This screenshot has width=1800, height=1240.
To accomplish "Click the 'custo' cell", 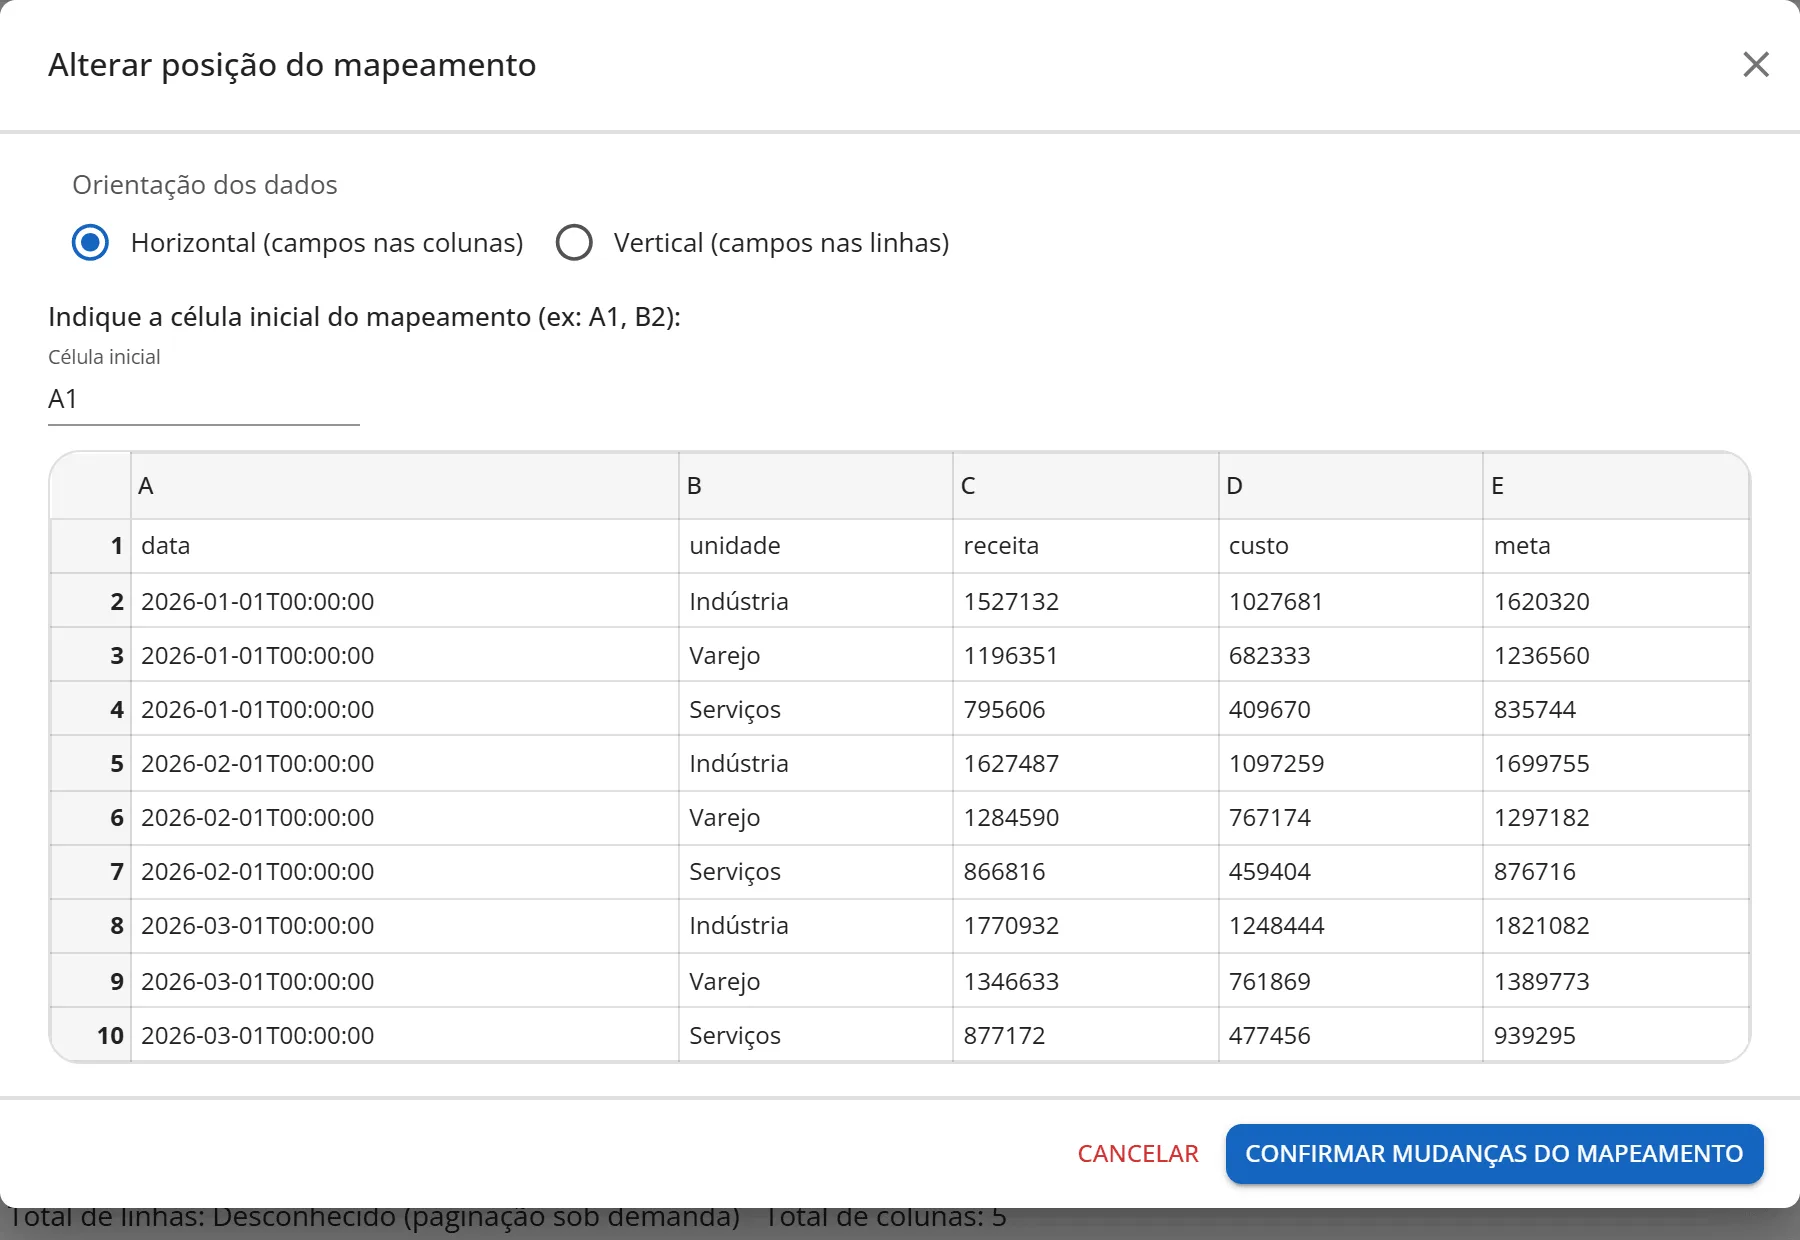I will pos(1350,546).
